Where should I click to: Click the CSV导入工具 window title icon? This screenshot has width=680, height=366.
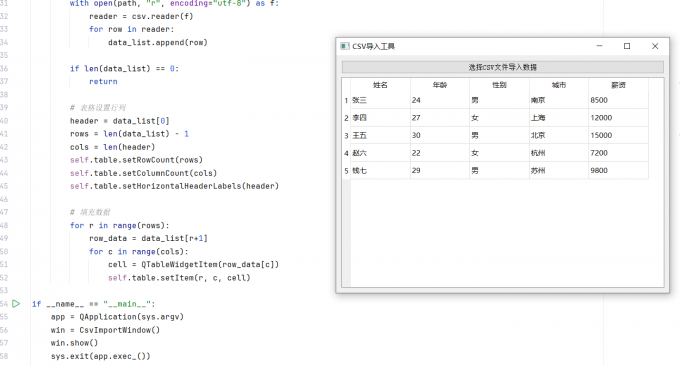pyautogui.click(x=345, y=46)
